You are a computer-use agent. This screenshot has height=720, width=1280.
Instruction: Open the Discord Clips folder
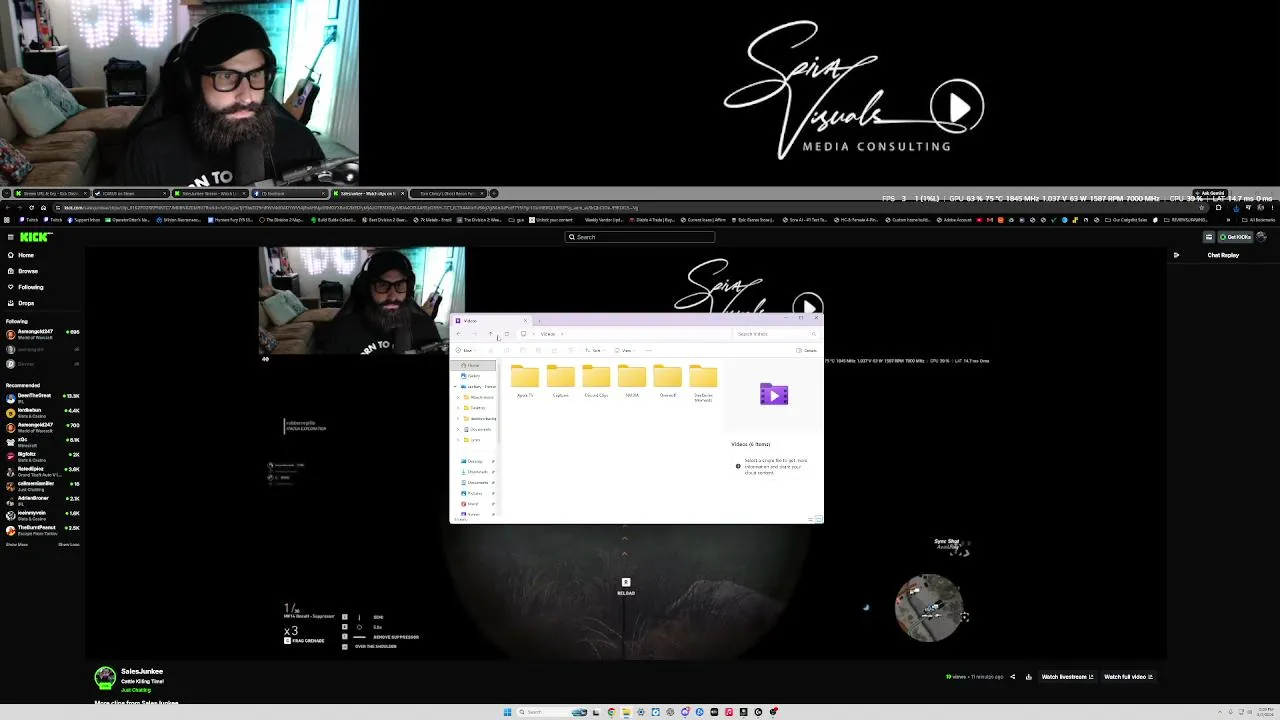tap(596, 382)
